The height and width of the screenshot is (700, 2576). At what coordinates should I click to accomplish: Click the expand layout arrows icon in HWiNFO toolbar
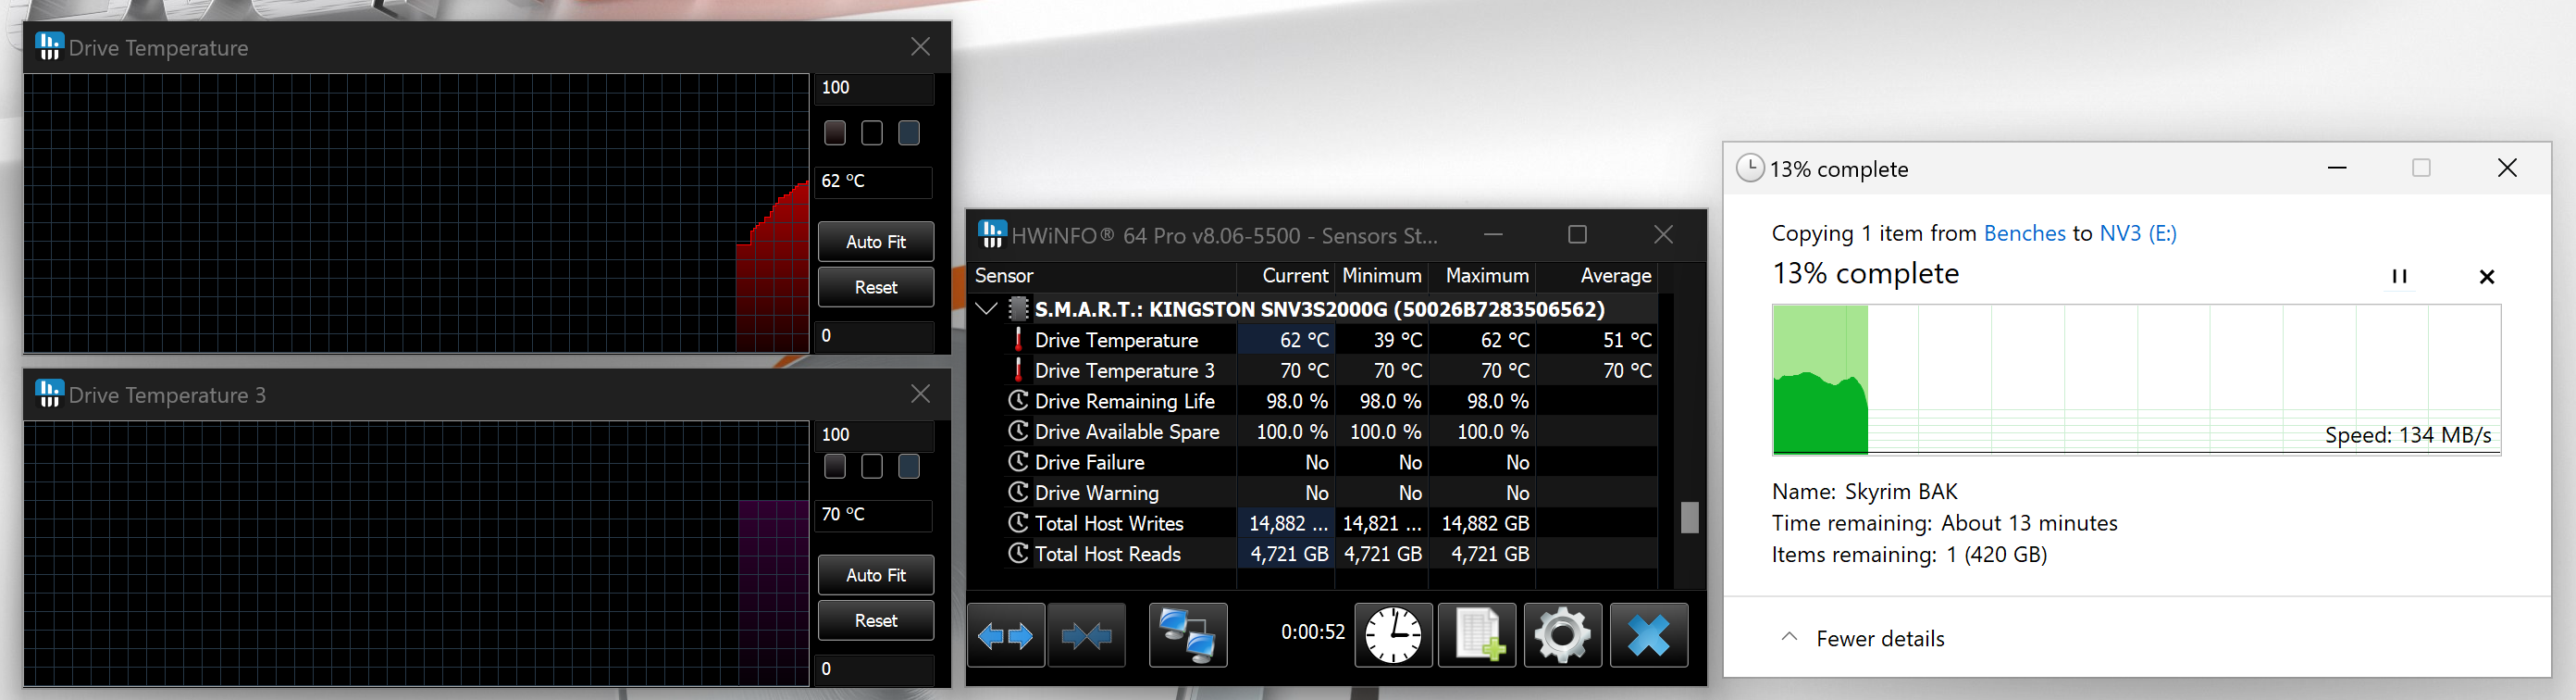(1006, 635)
